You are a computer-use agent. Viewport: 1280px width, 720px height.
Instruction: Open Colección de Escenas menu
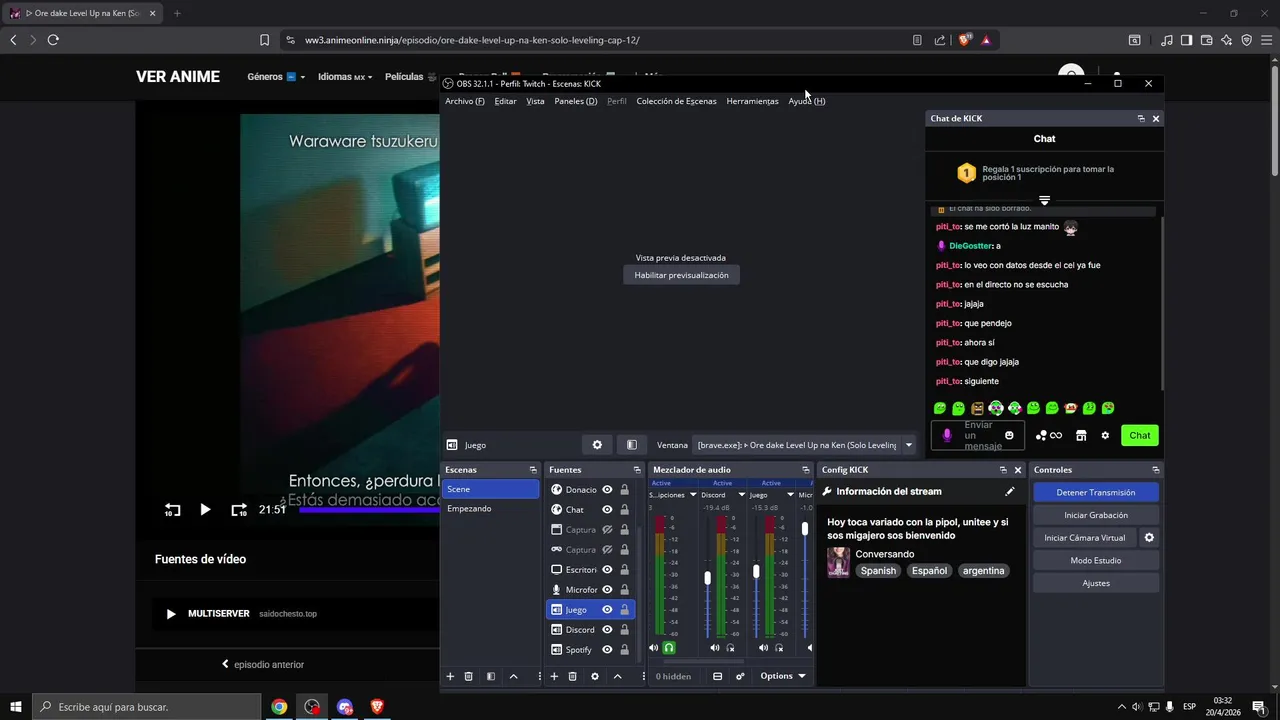[x=676, y=101]
